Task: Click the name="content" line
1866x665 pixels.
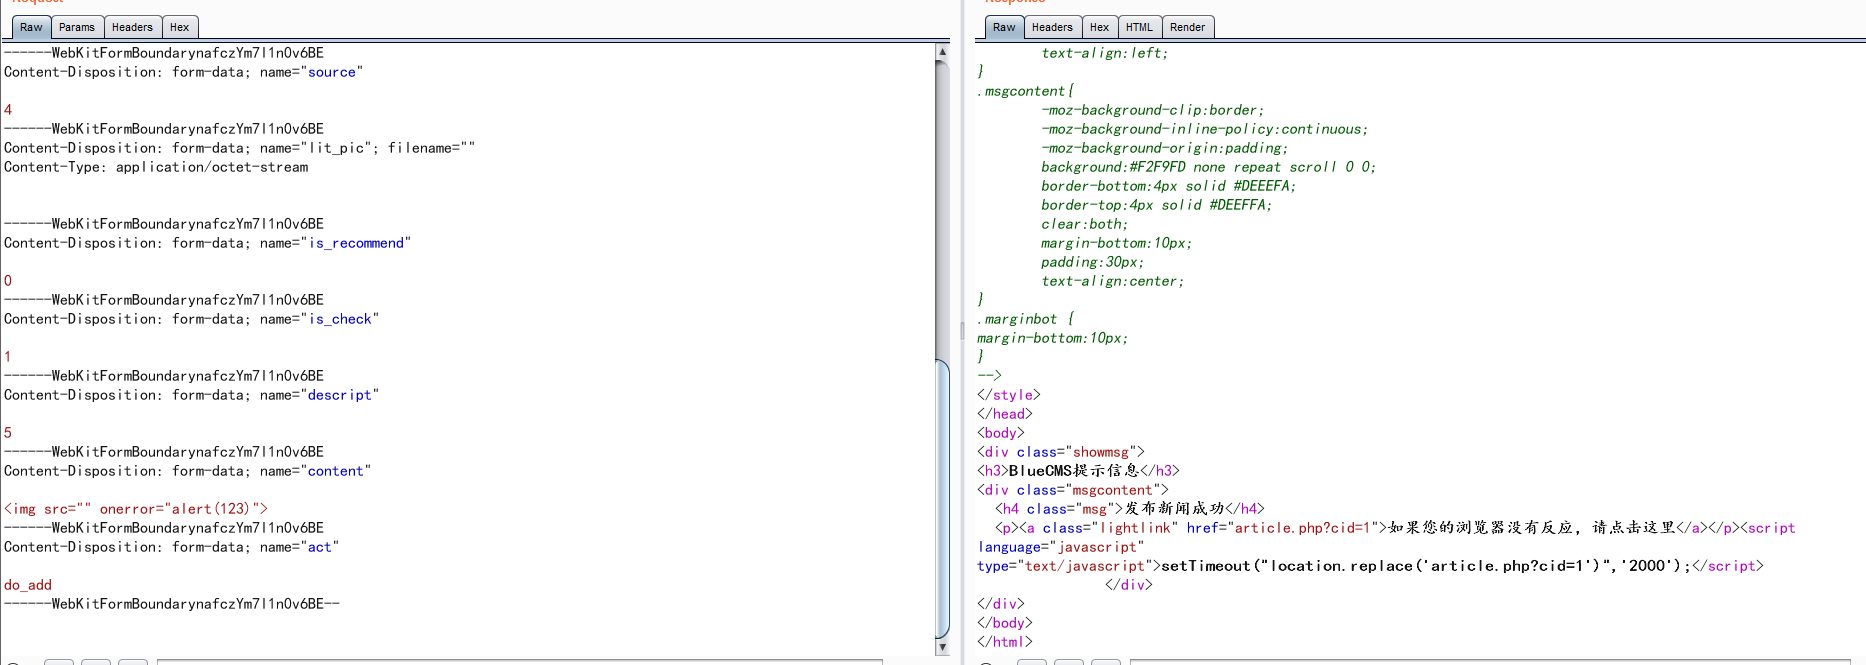Action: point(188,471)
